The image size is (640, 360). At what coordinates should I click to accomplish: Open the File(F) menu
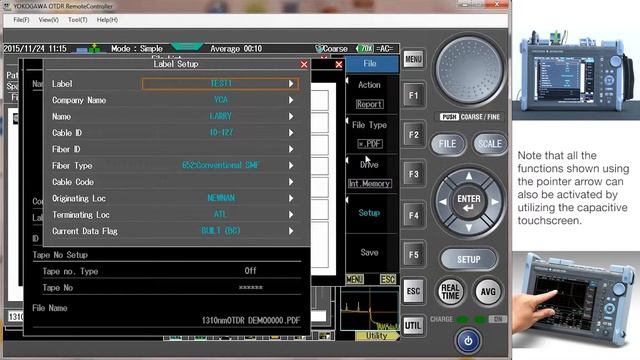(21, 20)
